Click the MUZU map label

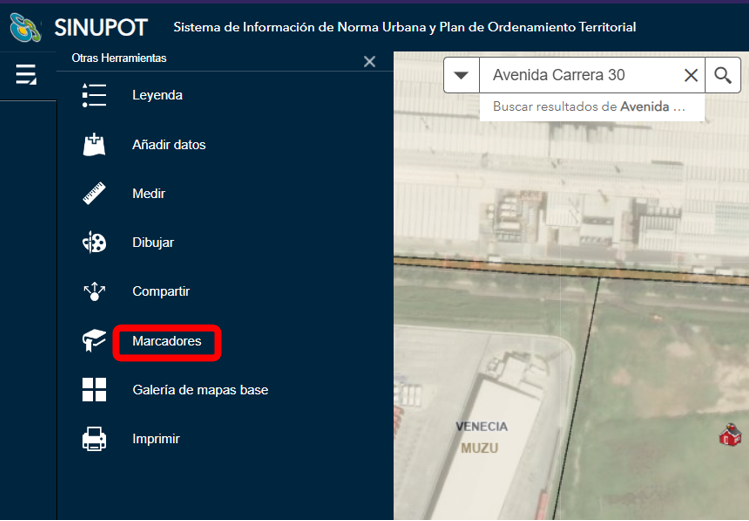pos(479,448)
